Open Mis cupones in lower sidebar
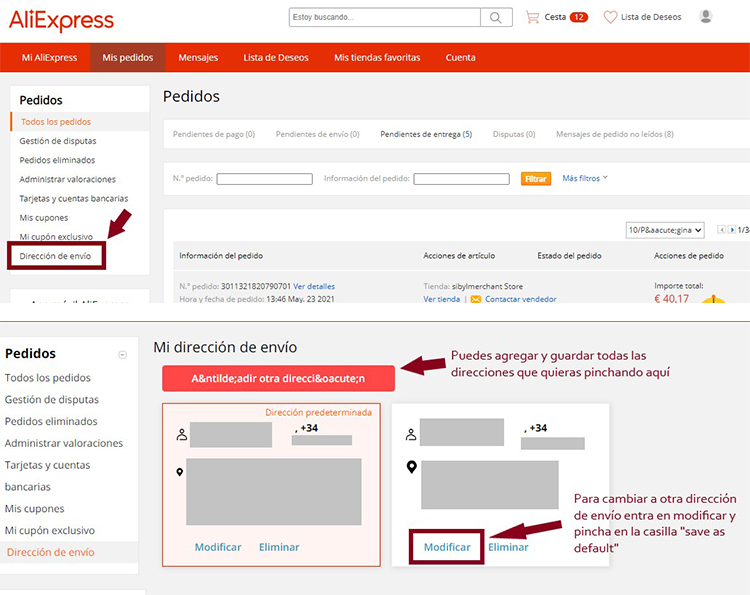750x595 pixels. coord(34,508)
